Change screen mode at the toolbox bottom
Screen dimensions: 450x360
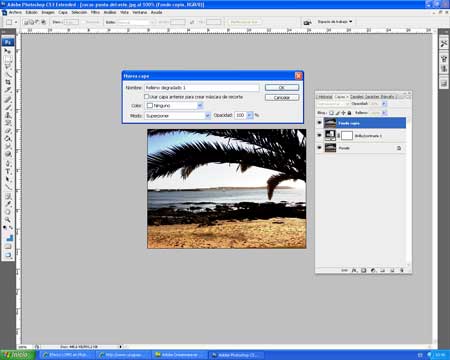[8, 255]
